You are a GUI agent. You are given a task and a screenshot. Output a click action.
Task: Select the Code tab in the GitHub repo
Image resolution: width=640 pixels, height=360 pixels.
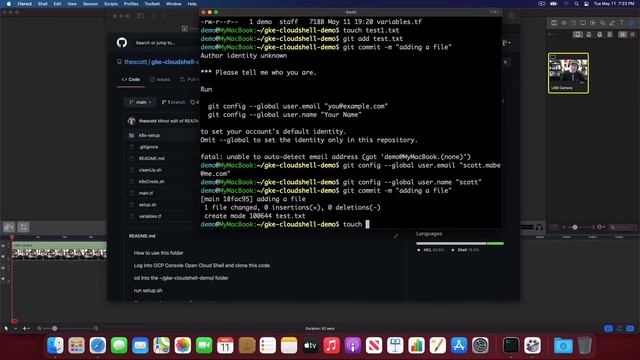pyautogui.click(x=131, y=80)
